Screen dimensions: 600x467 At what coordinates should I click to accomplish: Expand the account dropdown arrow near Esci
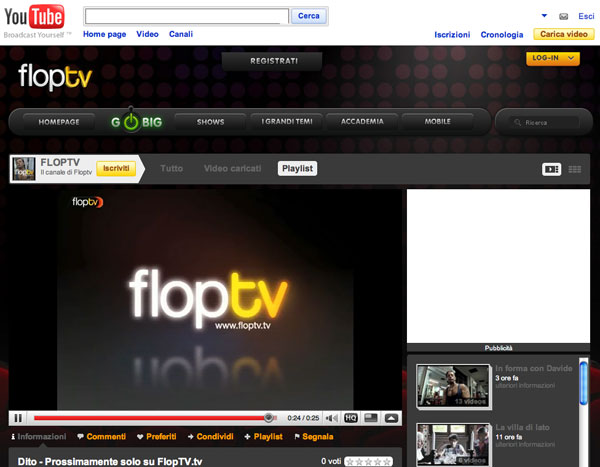(544, 16)
